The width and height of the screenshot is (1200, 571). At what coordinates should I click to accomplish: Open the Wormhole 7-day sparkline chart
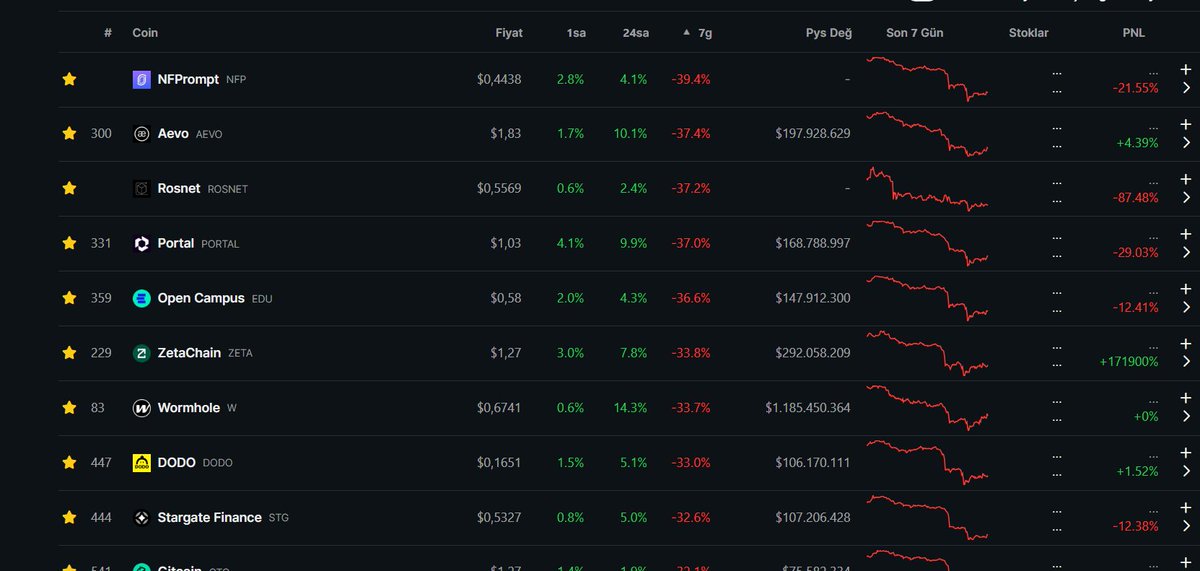[x=927, y=408]
